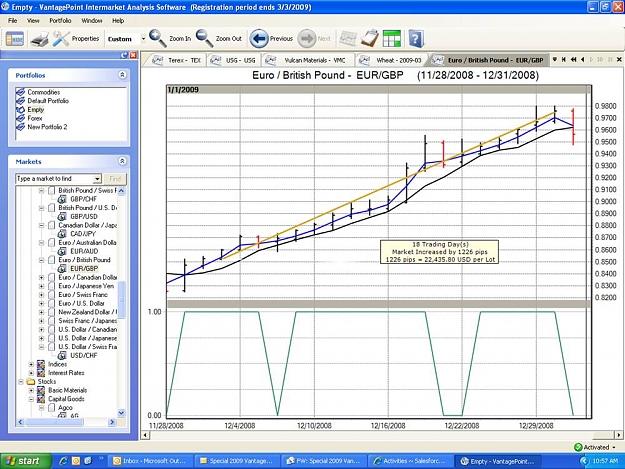Open the Custom zoom dropdown
The width and height of the screenshot is (625, 469).
coord(143,39)
